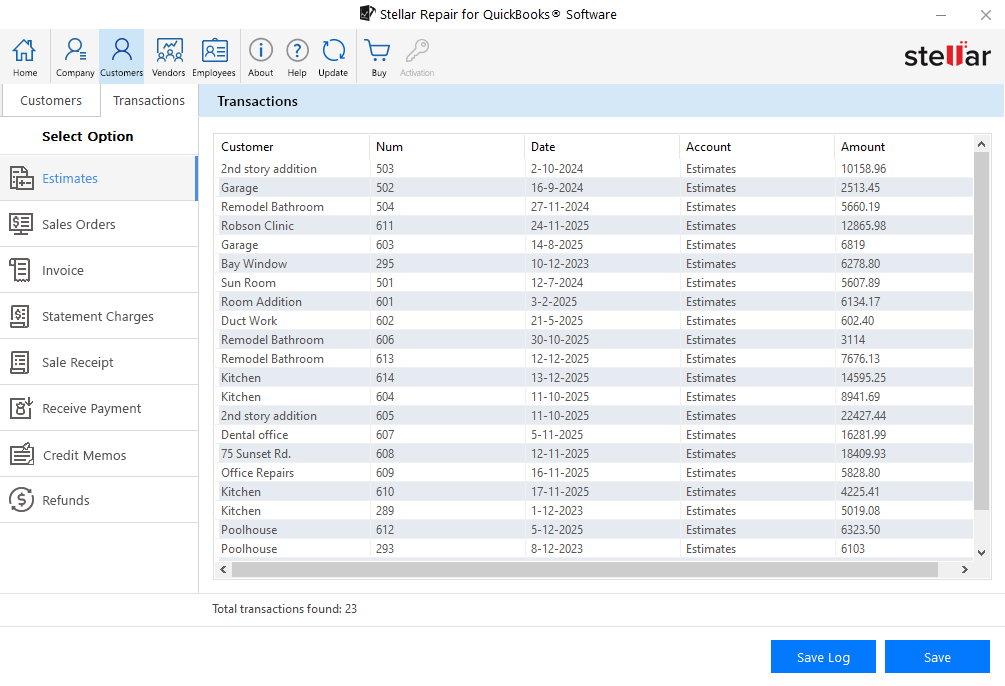The image size is (1005, 686).
Task: Choose the Sales Orders option label
Action: [x=79, y=224]
